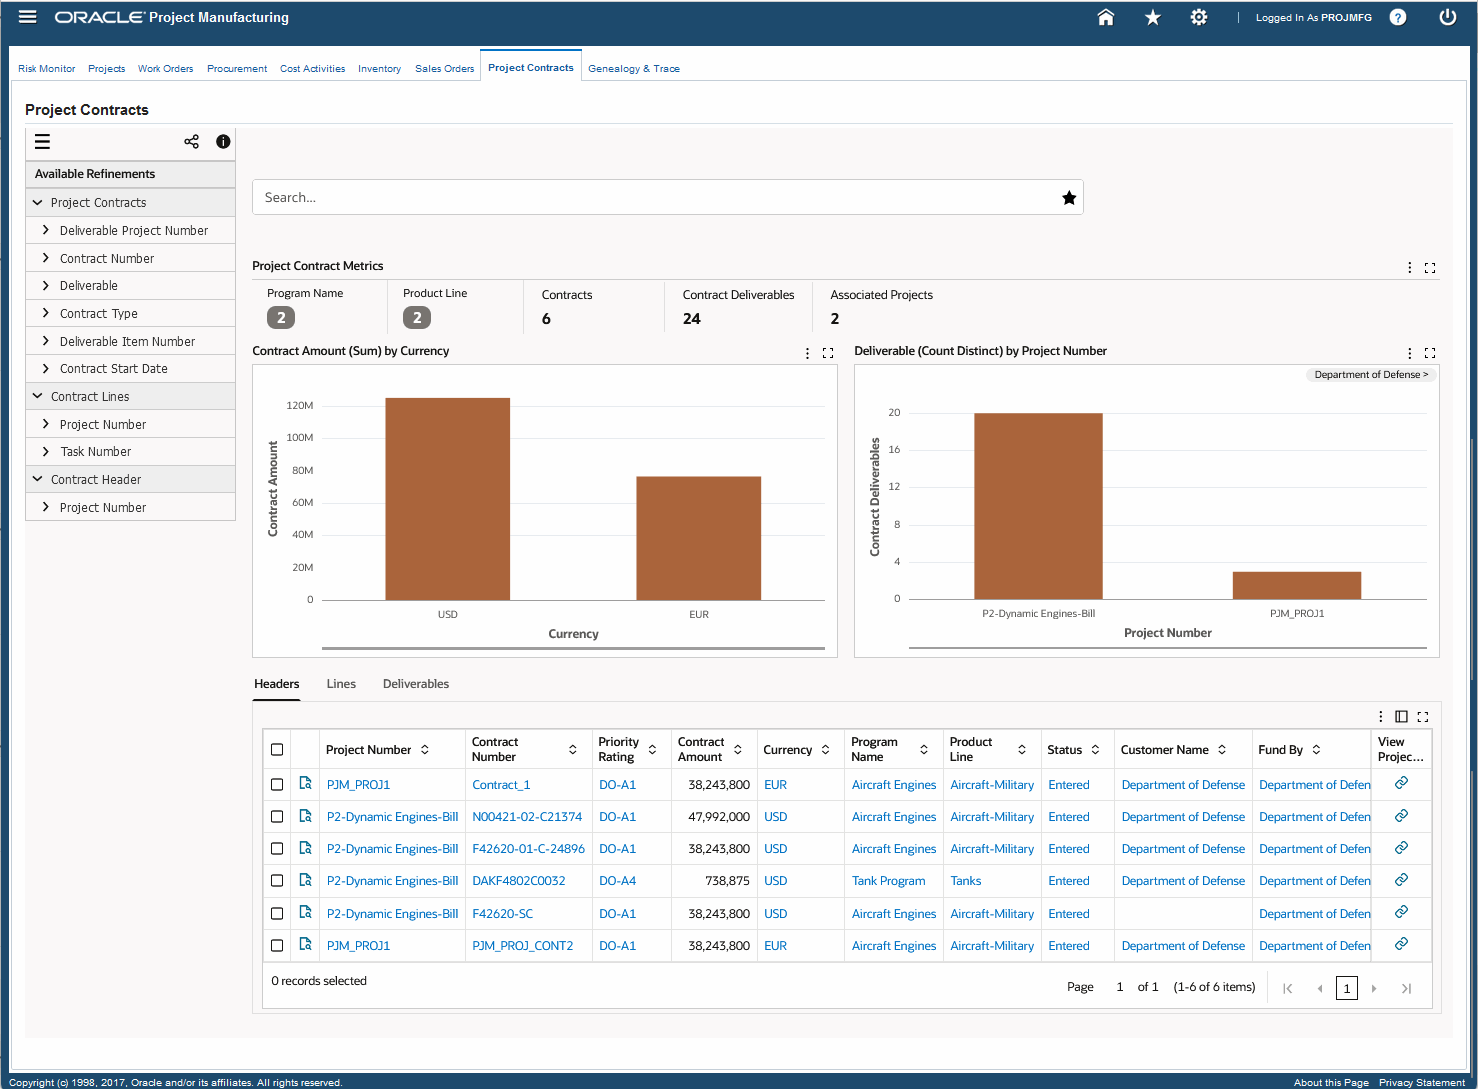1478x1089 pixels.
Task: Open contract DAKF4802C0032 link
Action: (x=519, y=881)
